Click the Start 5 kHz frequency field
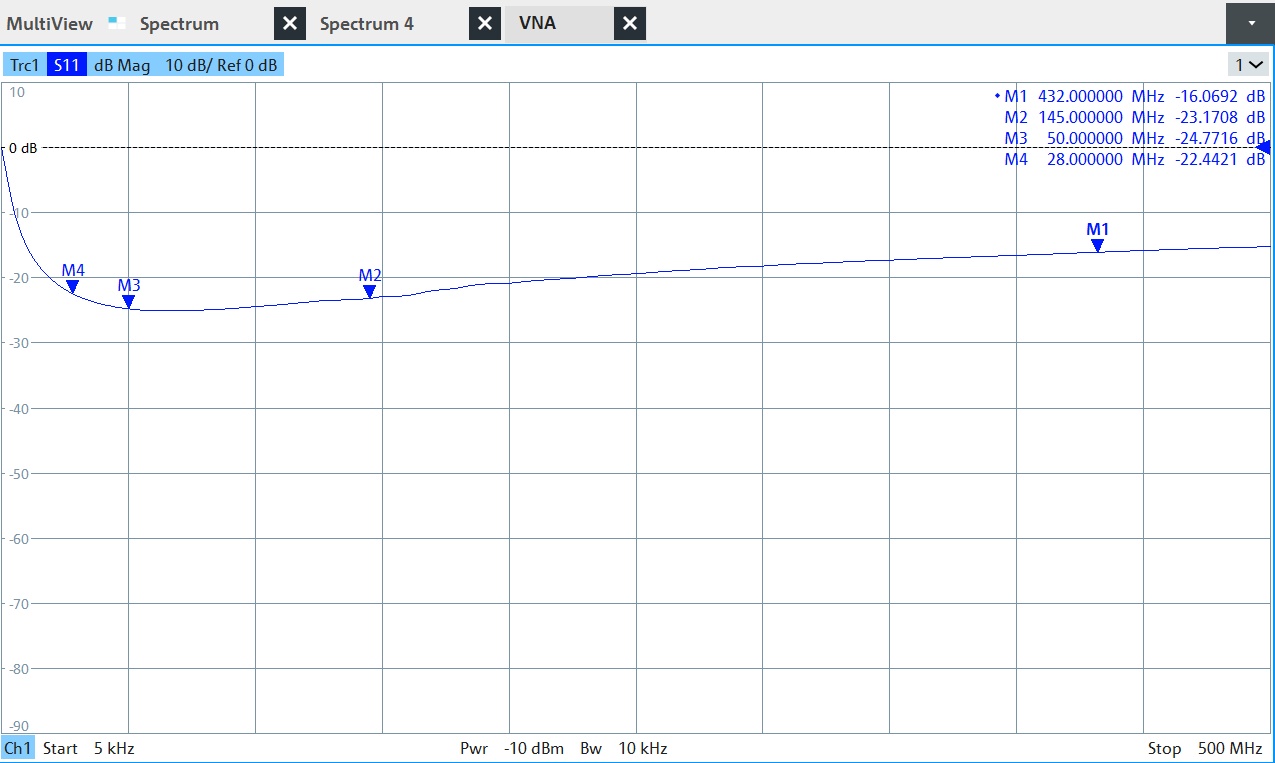This screenshot has height=763, width=1275. point(88,748)
